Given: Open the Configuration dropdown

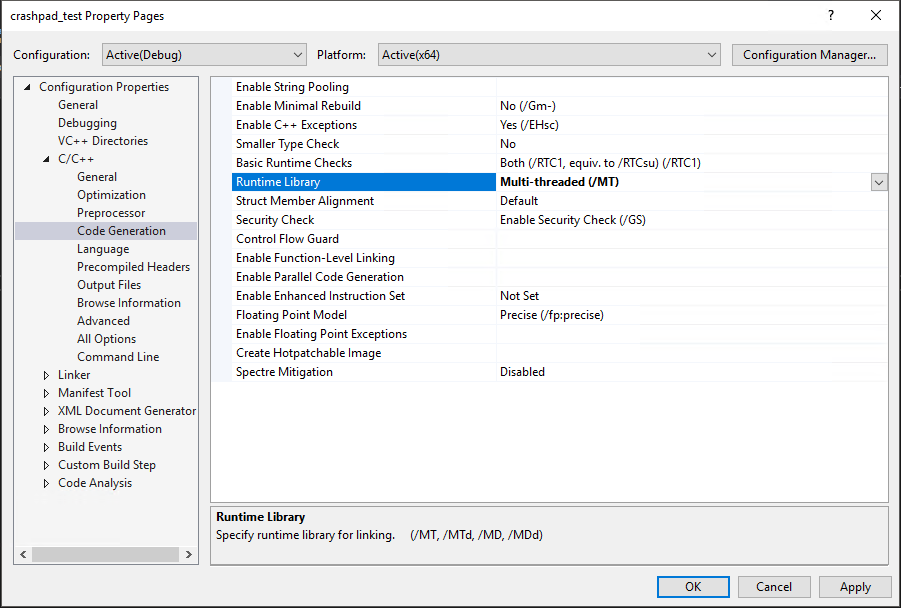Looking at the screenshot, I should (x=297, y=55).
